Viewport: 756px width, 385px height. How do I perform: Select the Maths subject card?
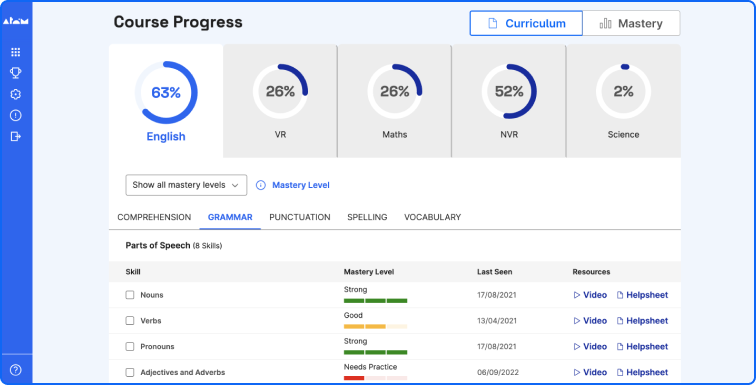[394, 101]
